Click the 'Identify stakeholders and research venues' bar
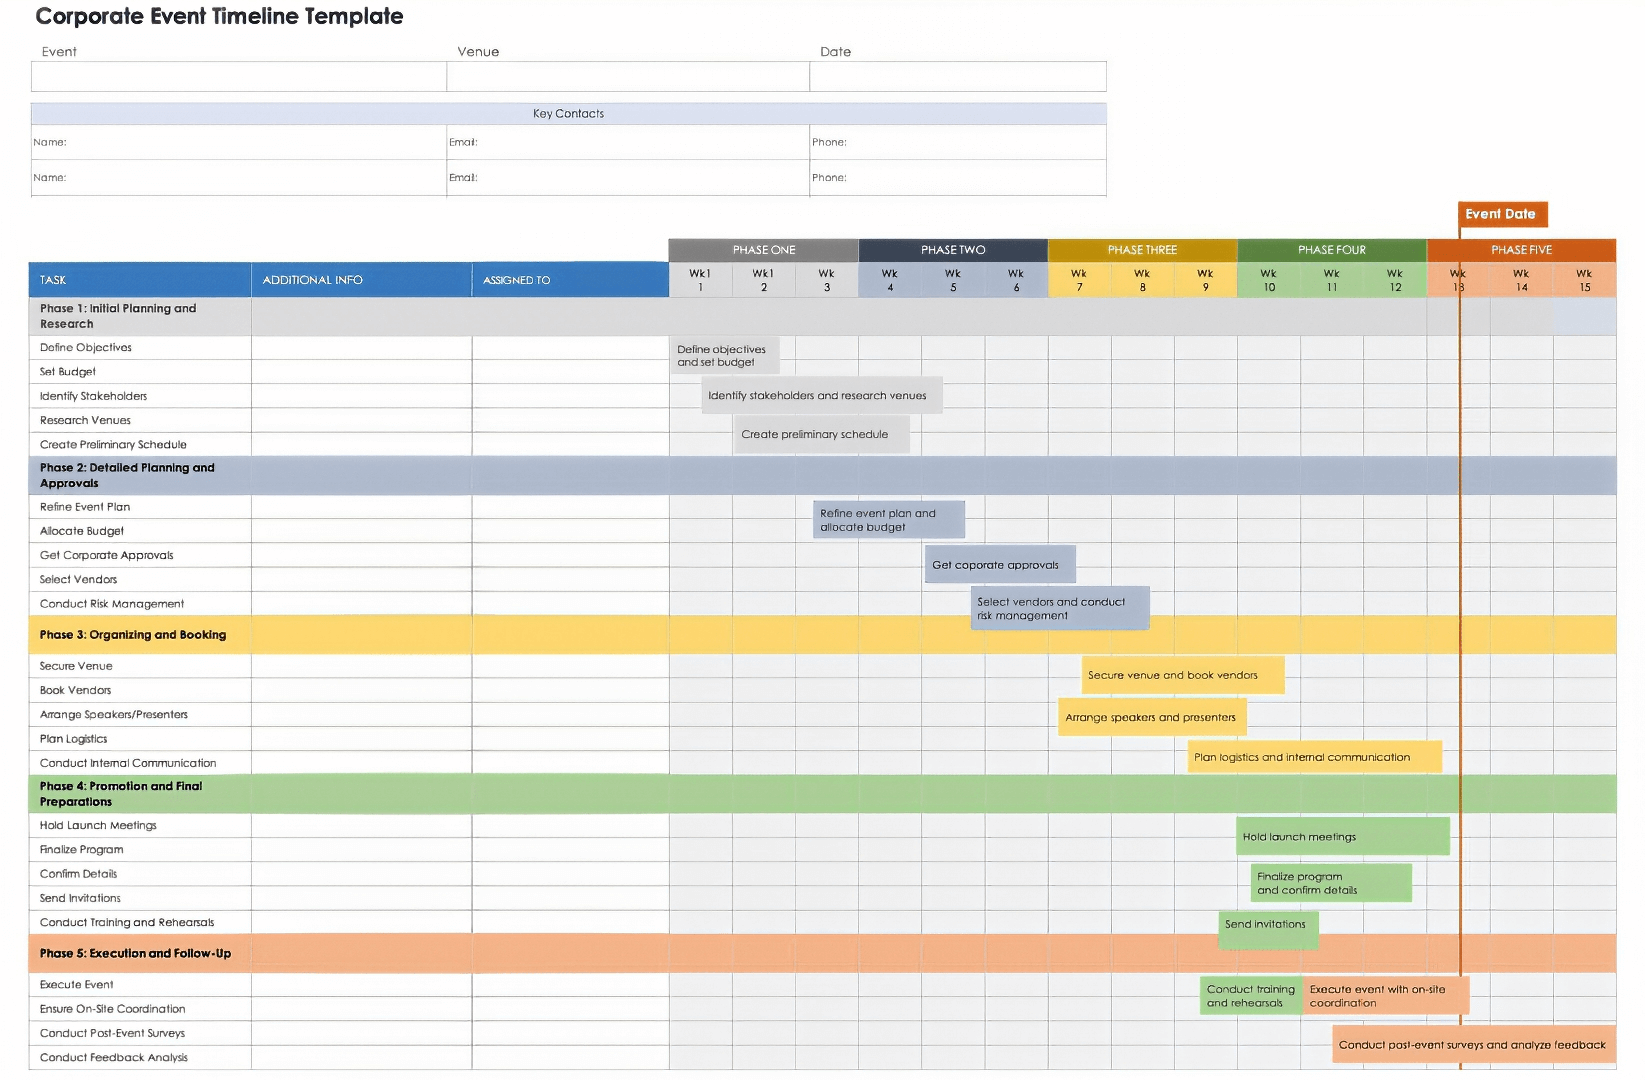Screen dimensions: 1645x1080 pyautogui.click(x=822, y=395)
